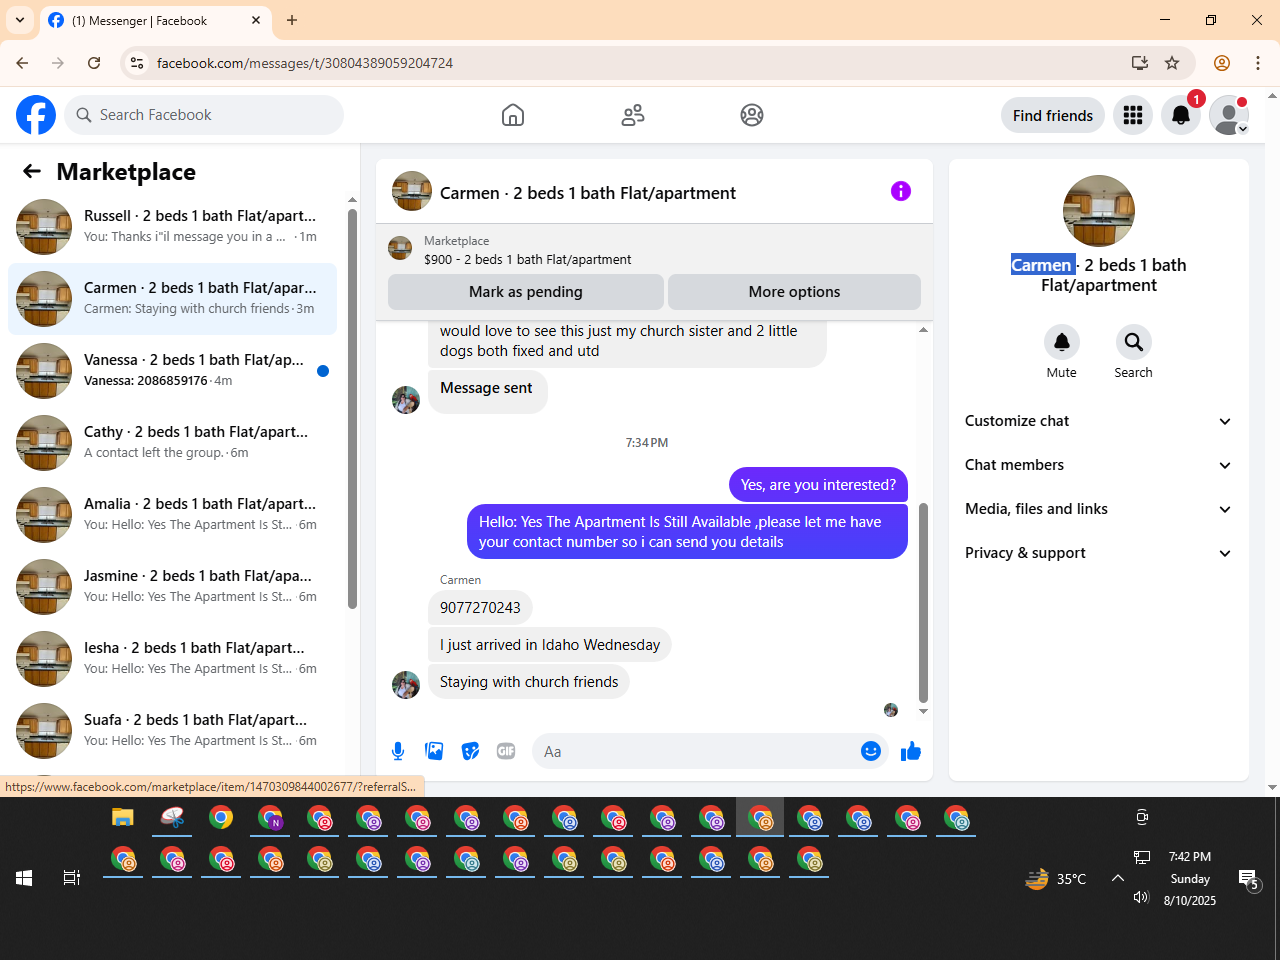Focus the Search Facebook field
The height and width of the screenshot is (960, 1280).
204,115
